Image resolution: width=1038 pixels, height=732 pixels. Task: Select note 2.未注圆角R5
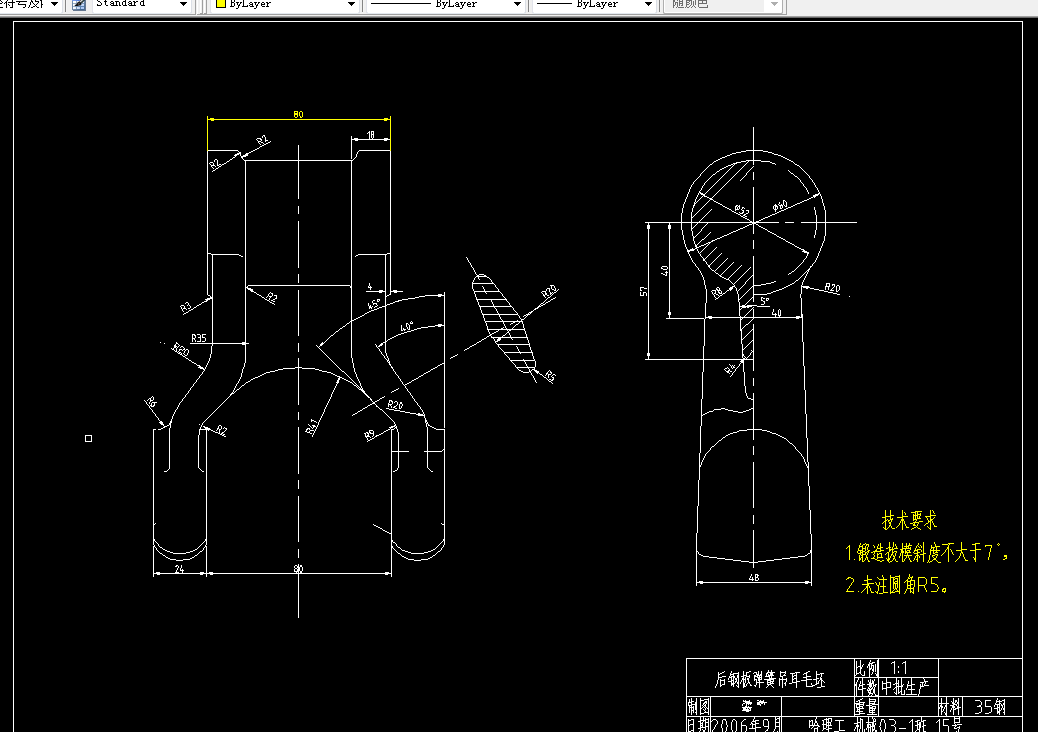[896, 584]
